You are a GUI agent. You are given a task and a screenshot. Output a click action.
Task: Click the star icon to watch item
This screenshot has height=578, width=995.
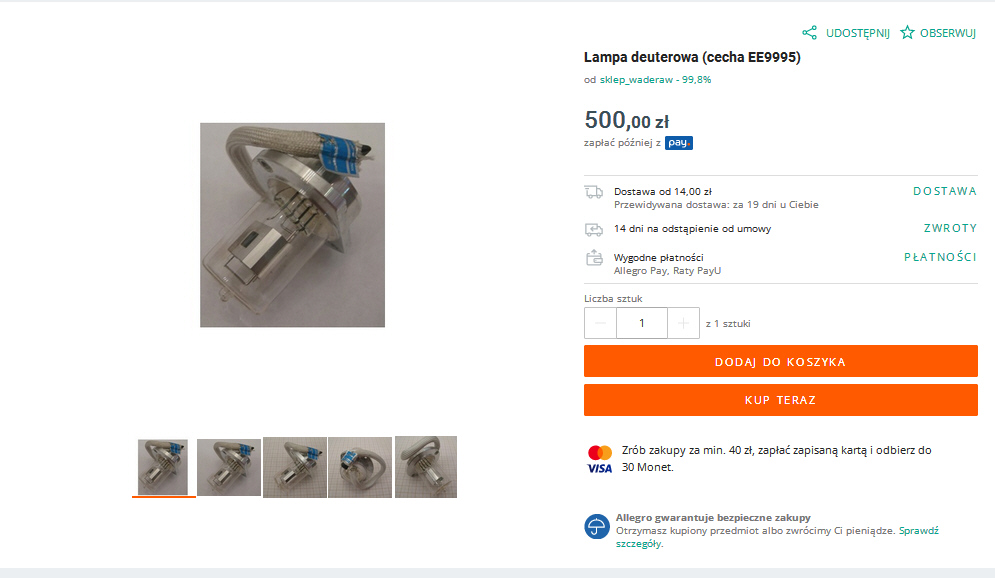pos(907,33)
